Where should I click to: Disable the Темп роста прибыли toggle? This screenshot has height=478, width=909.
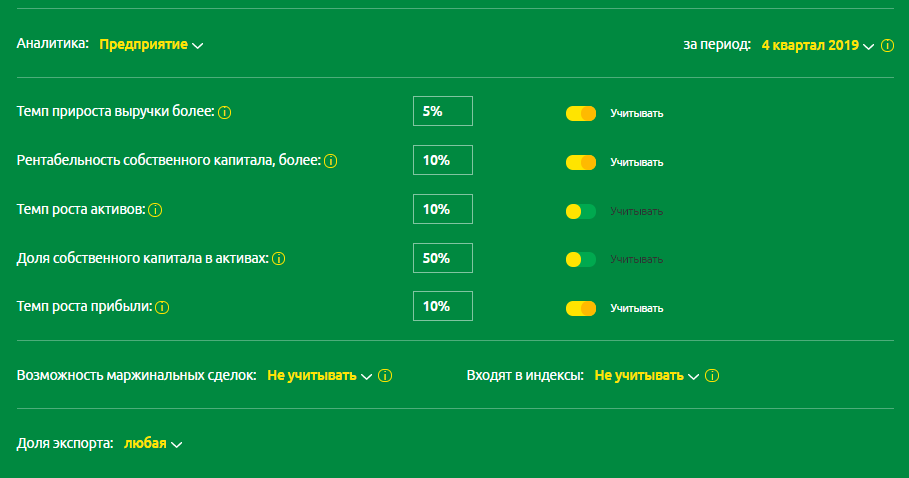(581, 308)
